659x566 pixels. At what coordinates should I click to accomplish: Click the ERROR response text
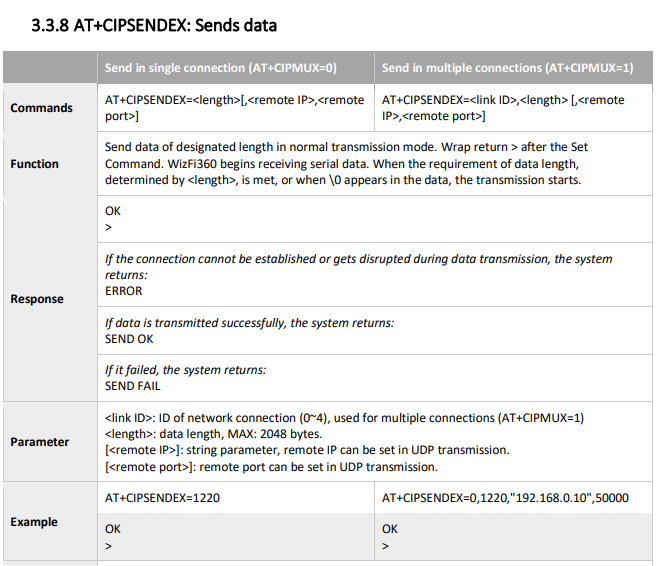pos(124,291)
